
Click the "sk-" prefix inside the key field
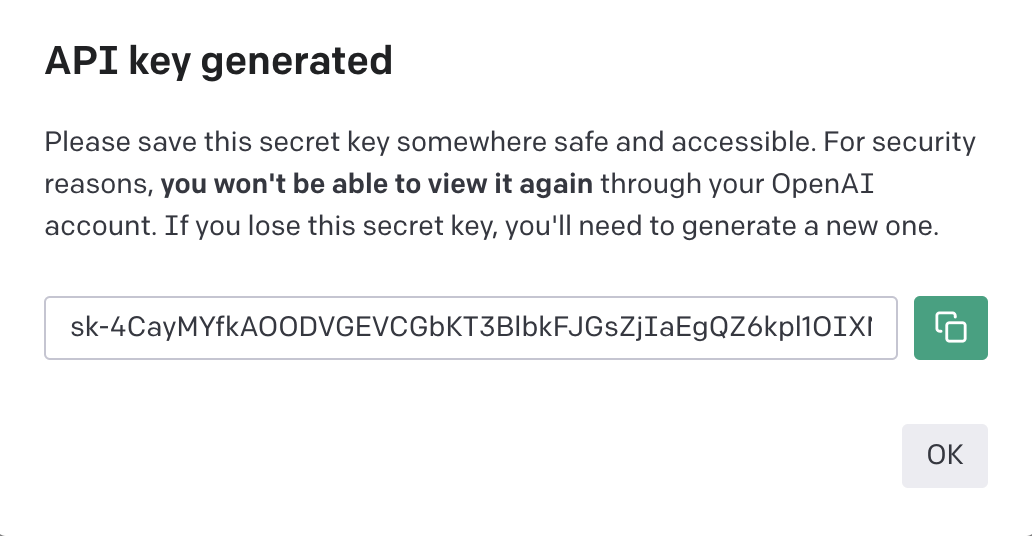[85, 327]
